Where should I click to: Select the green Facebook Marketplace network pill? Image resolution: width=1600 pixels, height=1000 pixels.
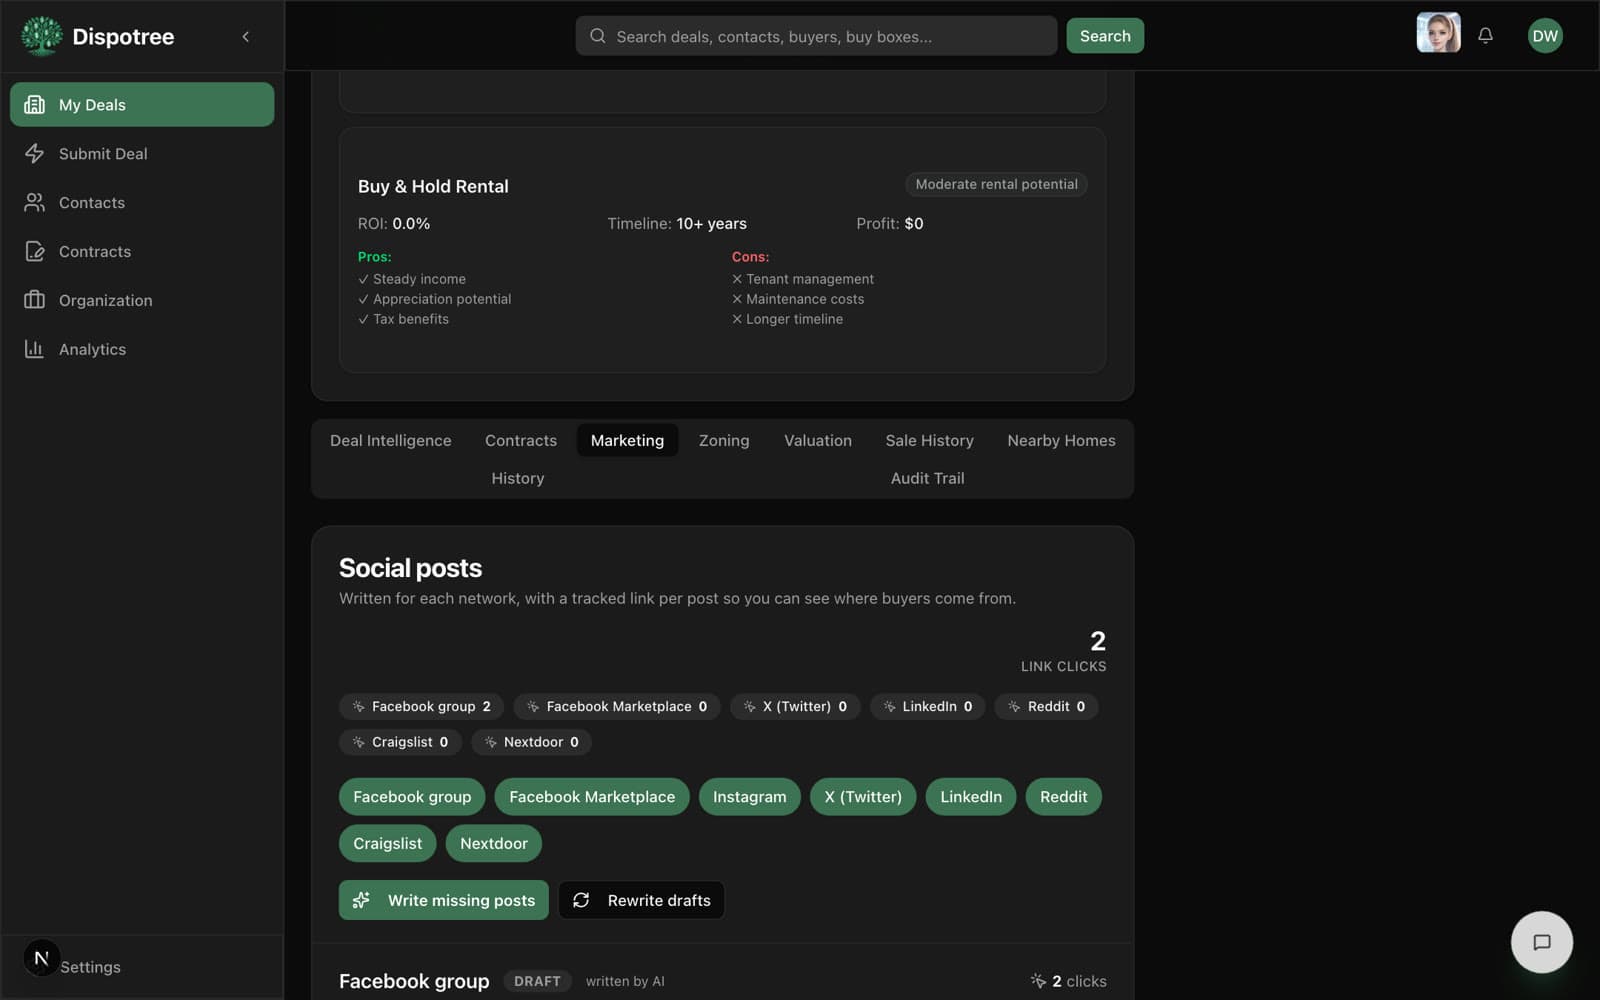pos(592,797)
